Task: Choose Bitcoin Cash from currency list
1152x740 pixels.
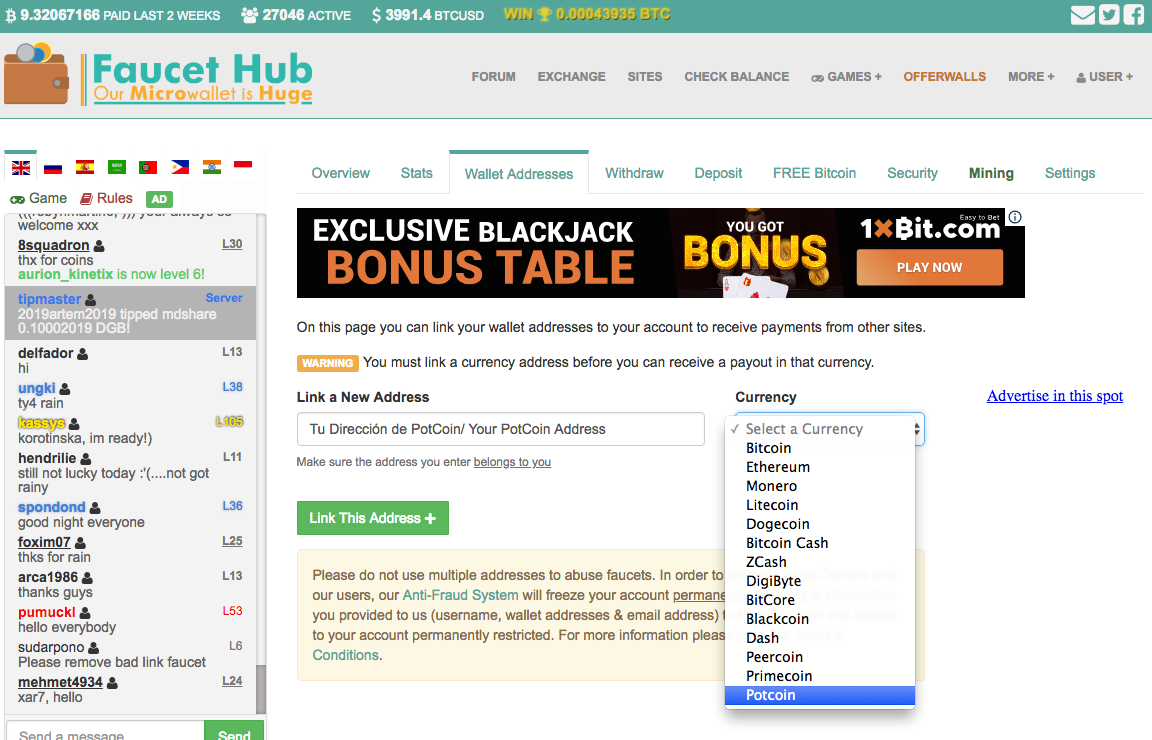Action: click(820, 543)
